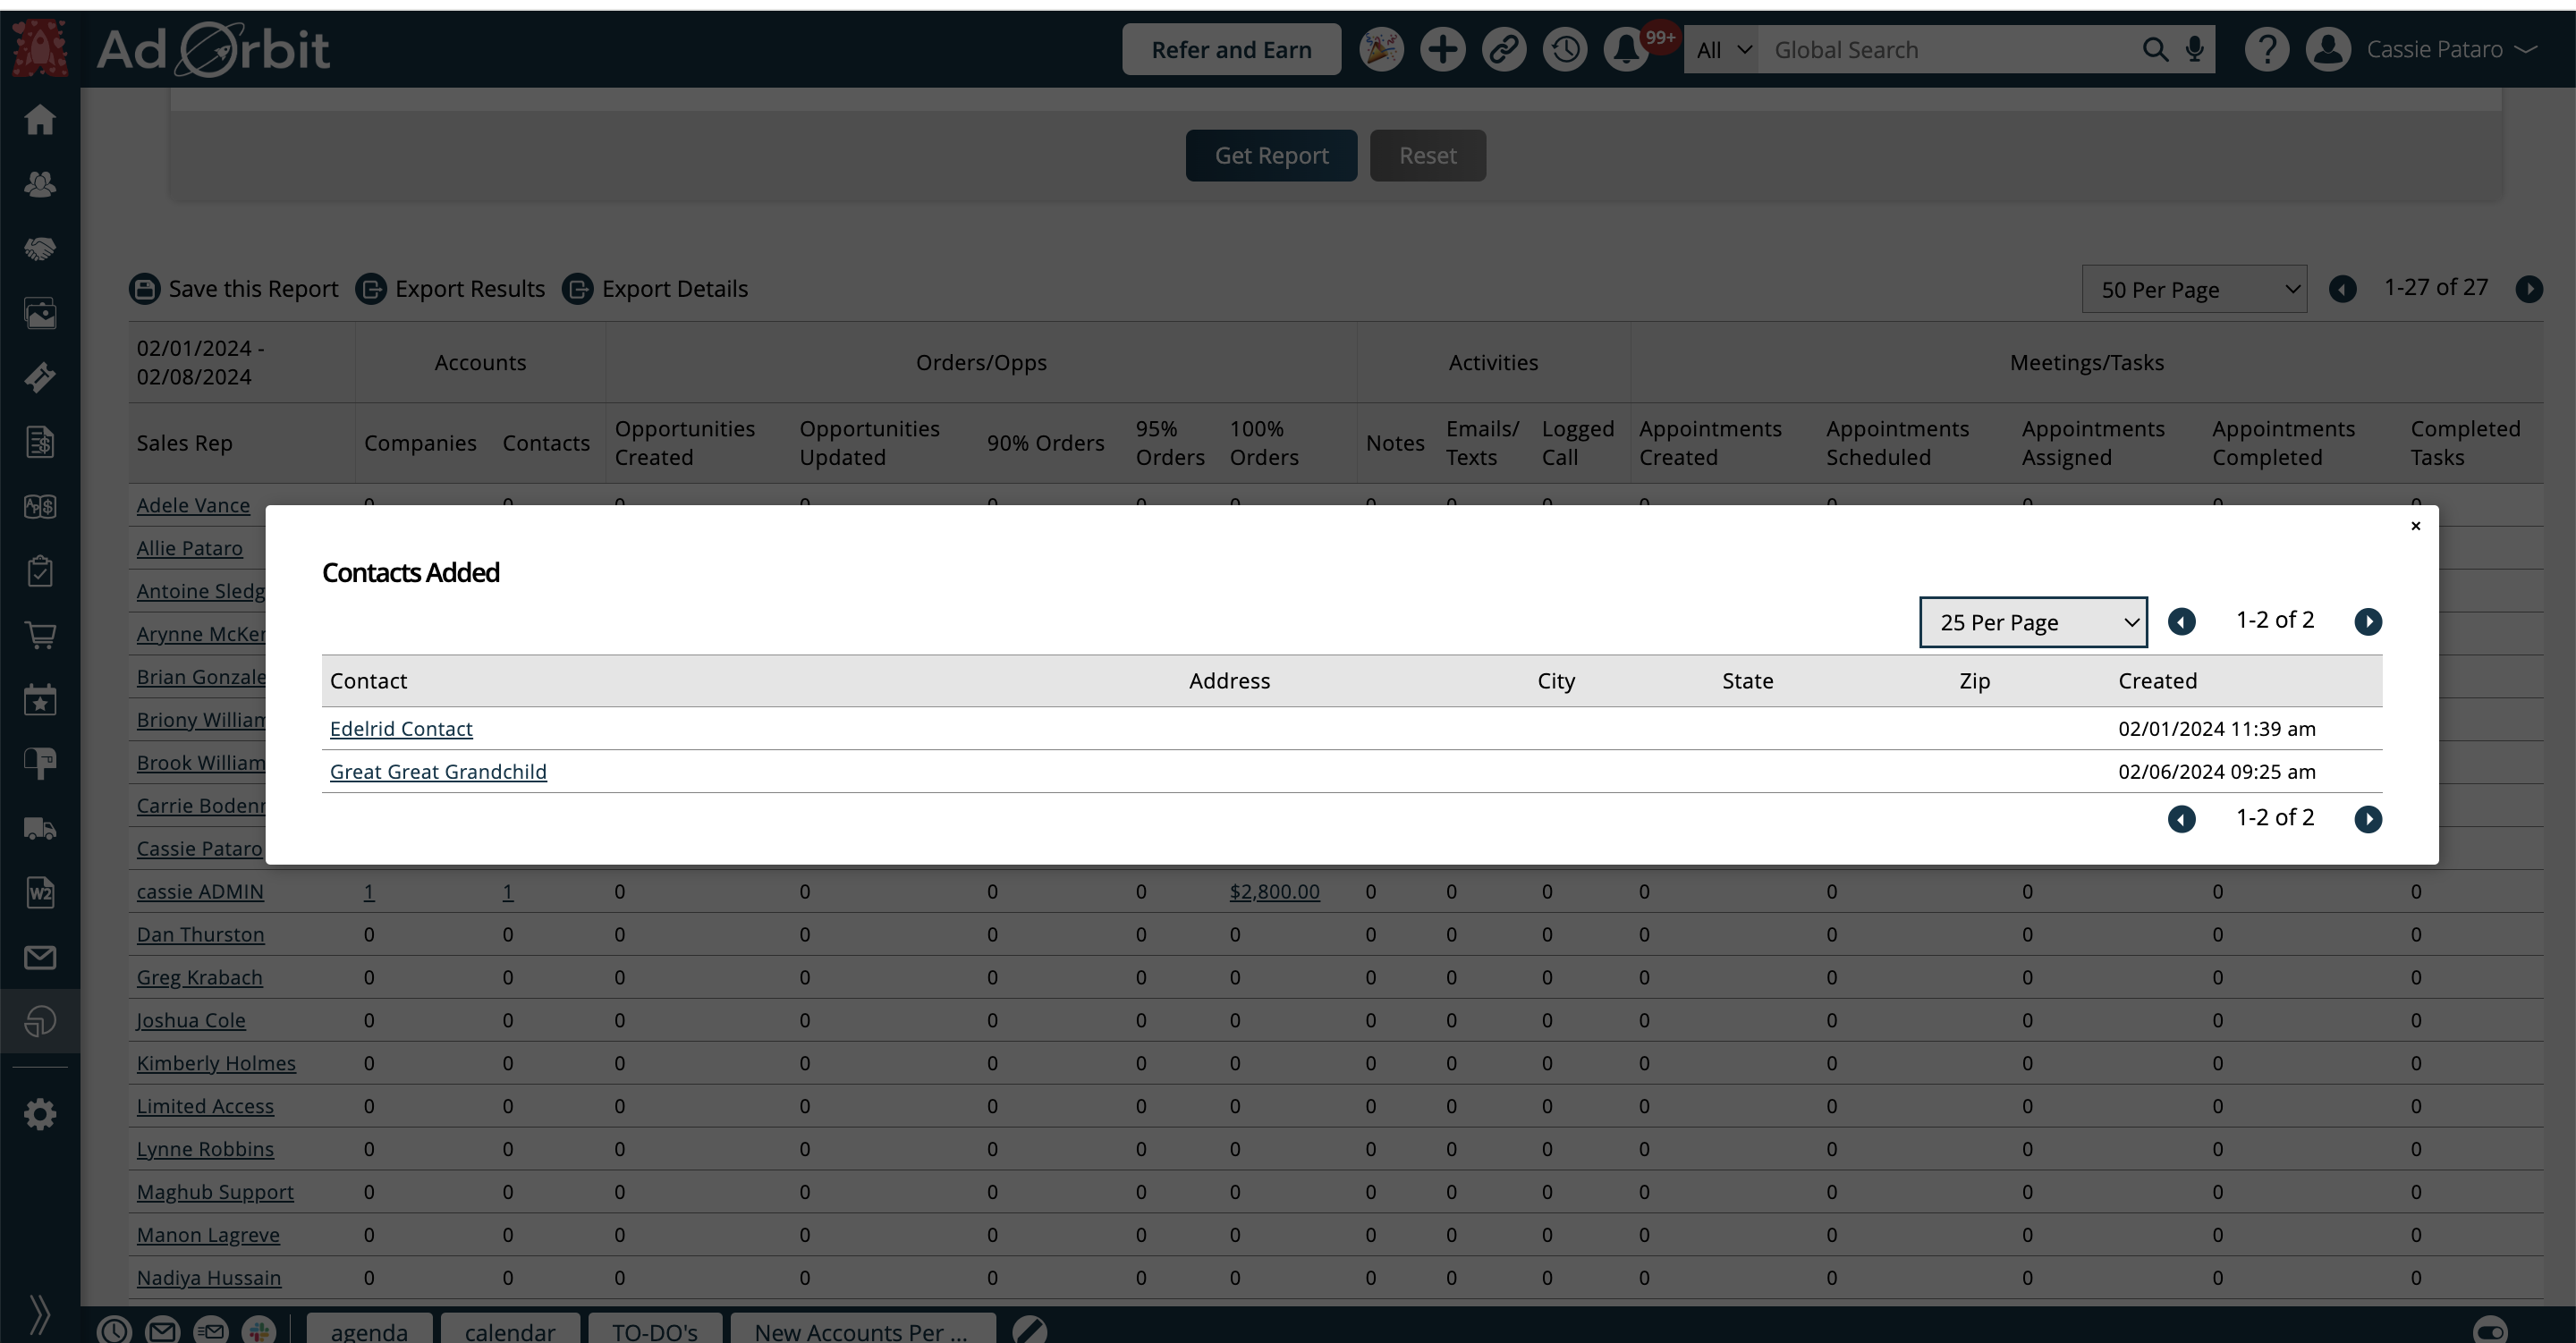Open the settings gear in sidebar

40,1114
